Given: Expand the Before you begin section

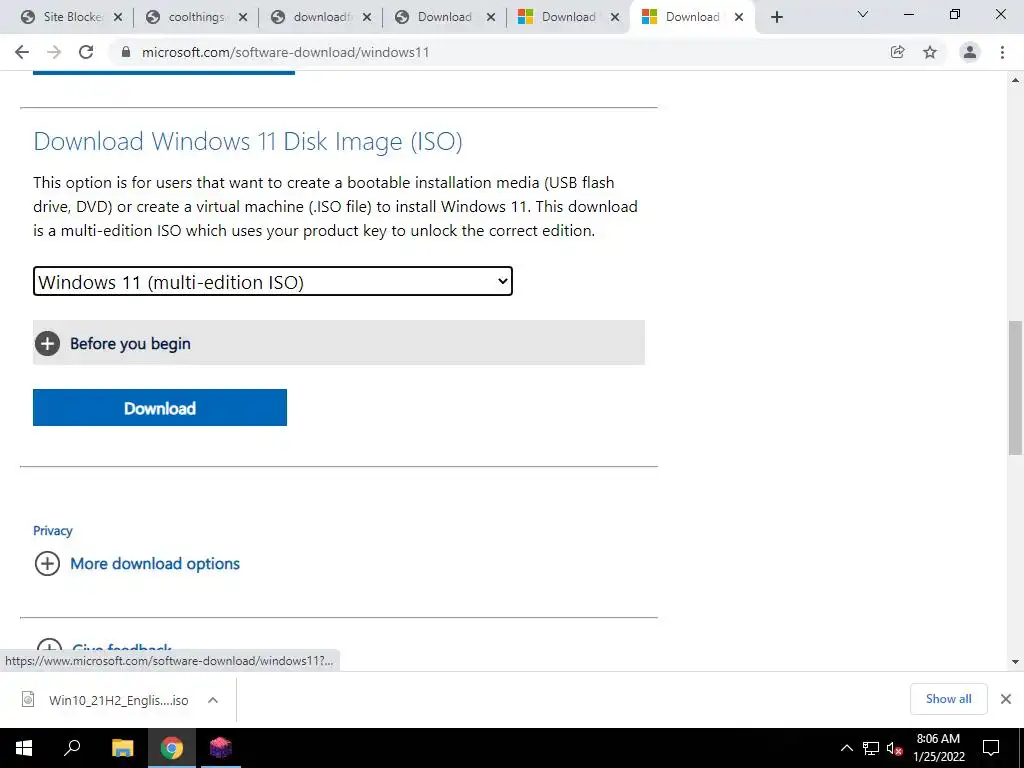Looking at the screenshot, I should click(x=339, y=343).
